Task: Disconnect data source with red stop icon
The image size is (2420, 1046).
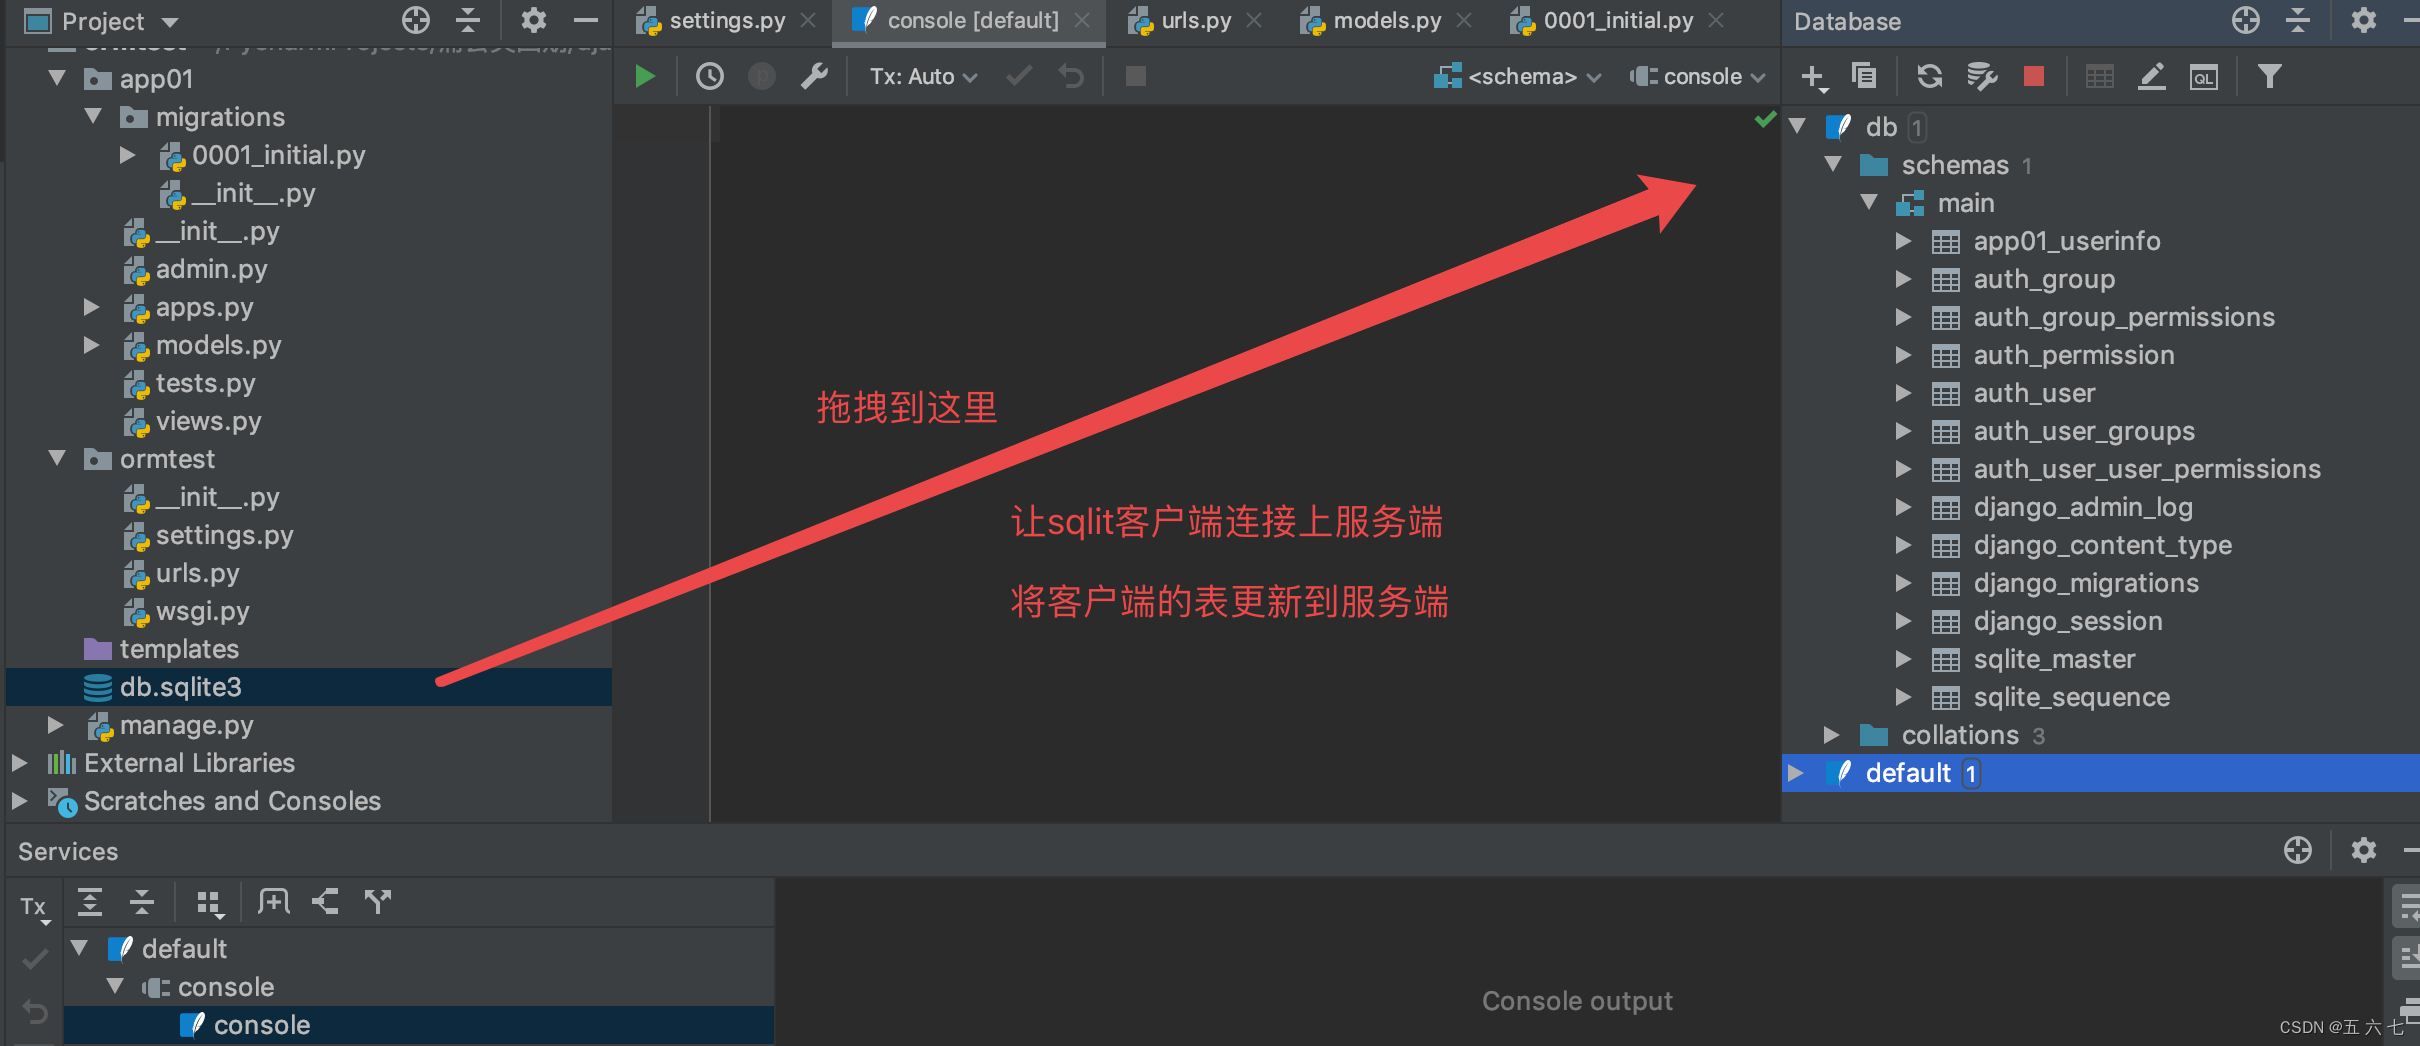Action: pyautogui.click(x=2033, y=76)
